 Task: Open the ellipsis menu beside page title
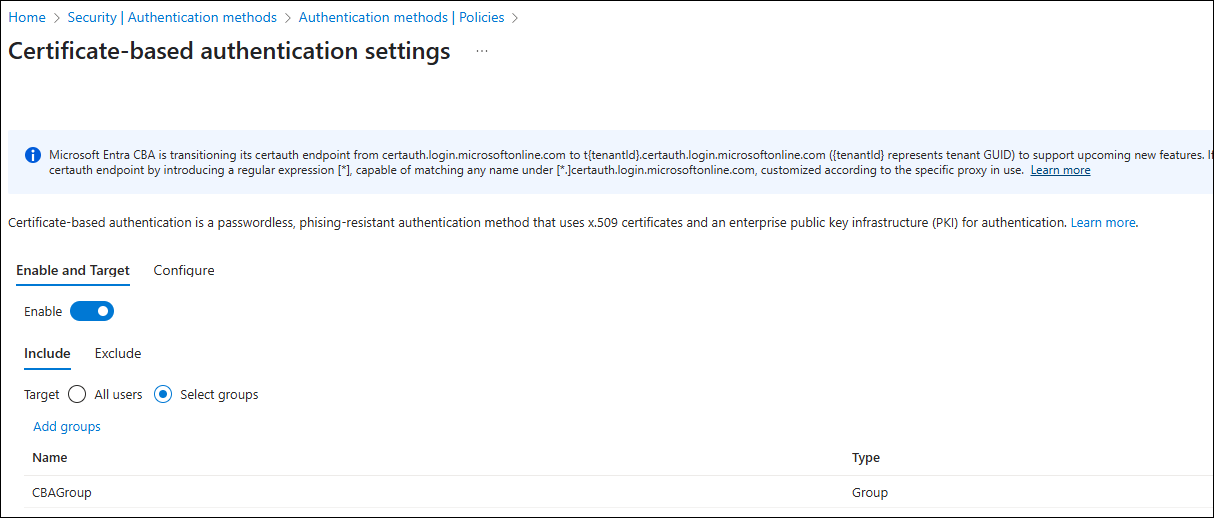pos(482,51)
